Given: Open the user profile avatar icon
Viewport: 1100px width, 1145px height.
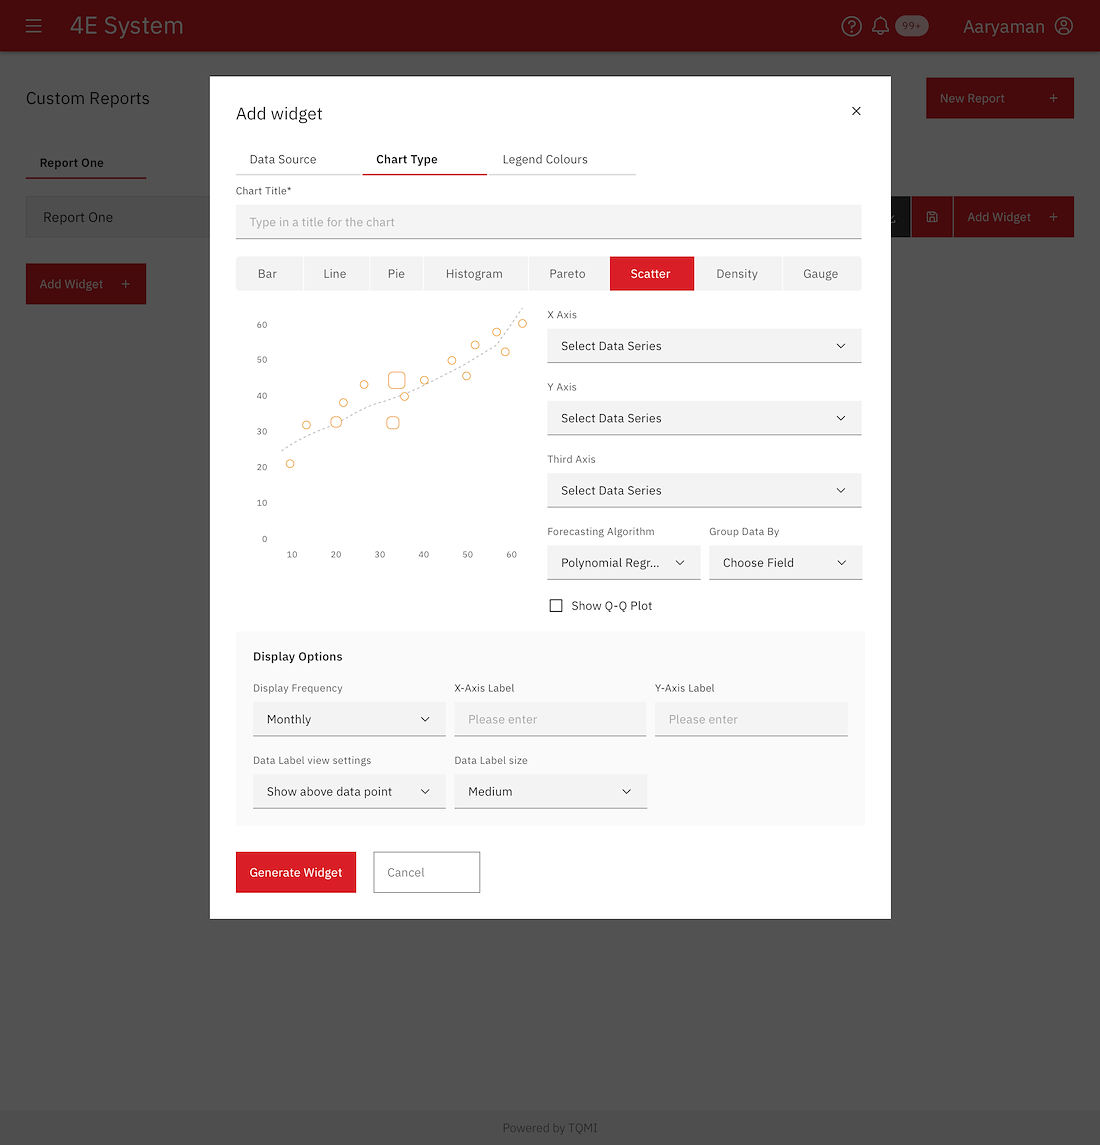Looking at the screenshot, I should pos(1063,26).
